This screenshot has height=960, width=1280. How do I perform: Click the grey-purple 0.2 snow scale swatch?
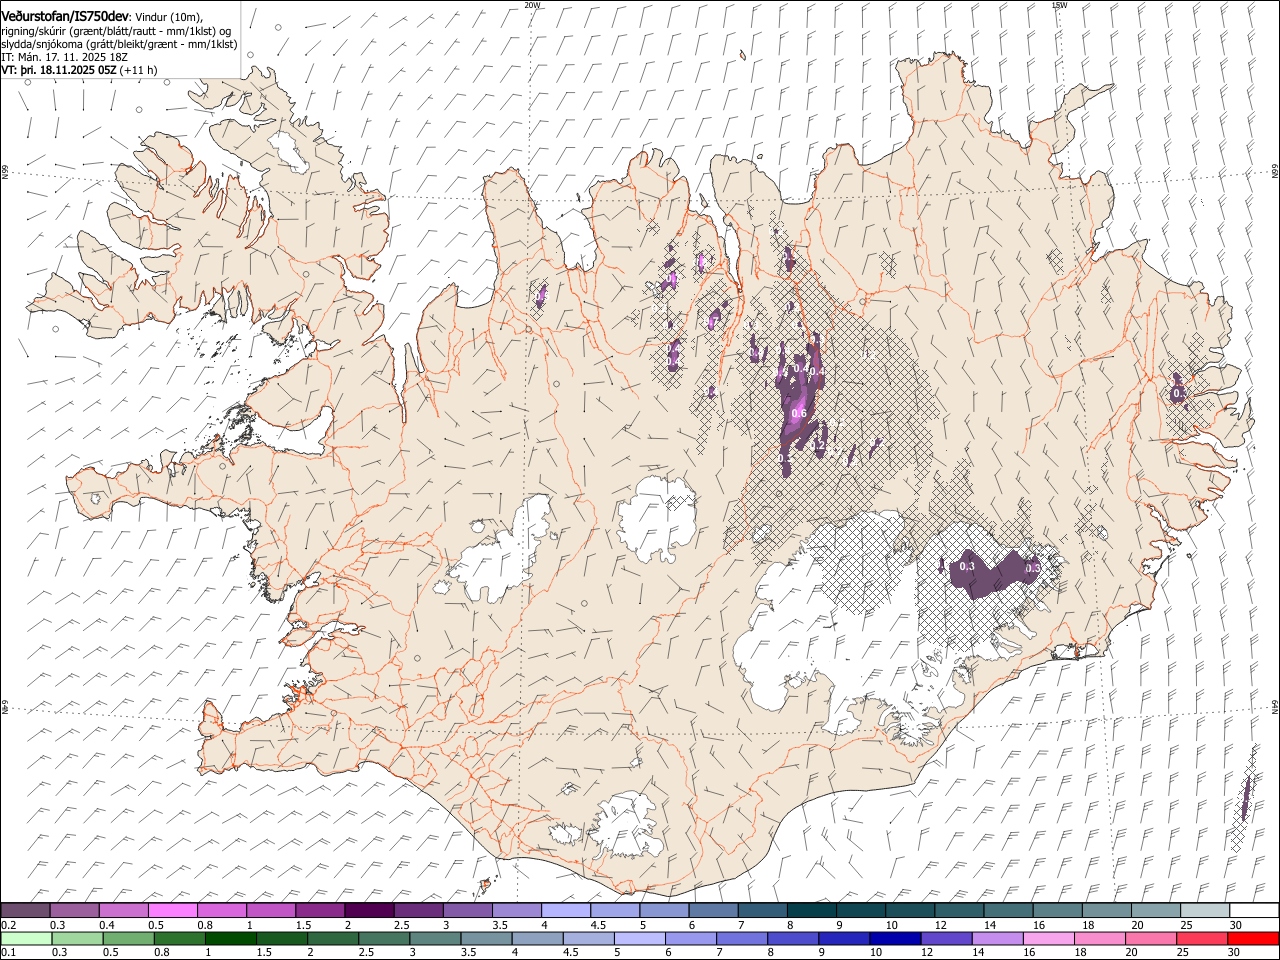26,911
